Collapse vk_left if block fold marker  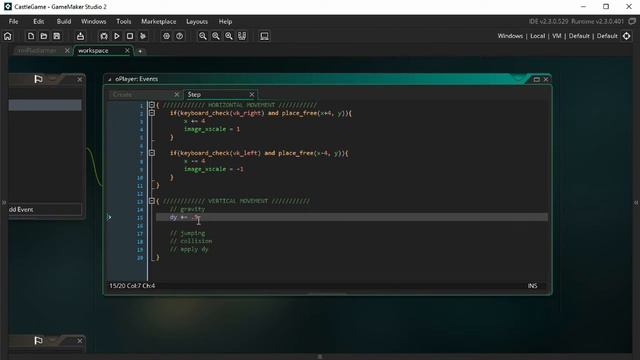click(x=151, y=153)
